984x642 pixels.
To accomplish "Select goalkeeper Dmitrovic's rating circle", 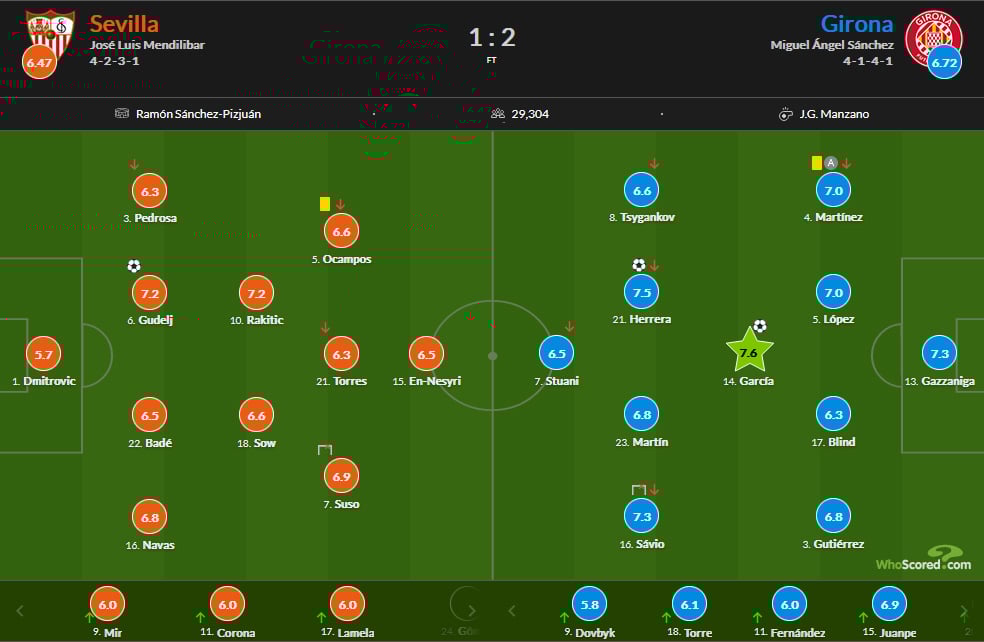I will pyautogui.click(x=43, y=353).
